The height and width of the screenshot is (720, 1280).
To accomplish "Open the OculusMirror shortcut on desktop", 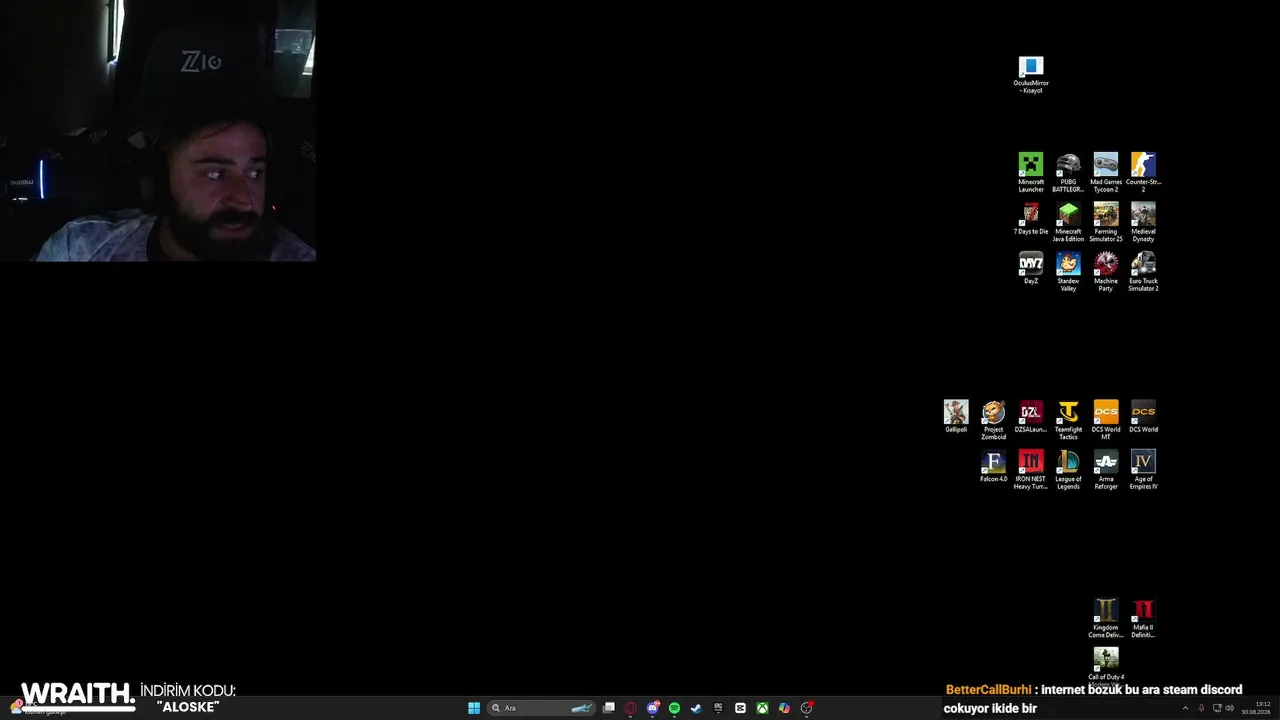I will point(1031,75).
